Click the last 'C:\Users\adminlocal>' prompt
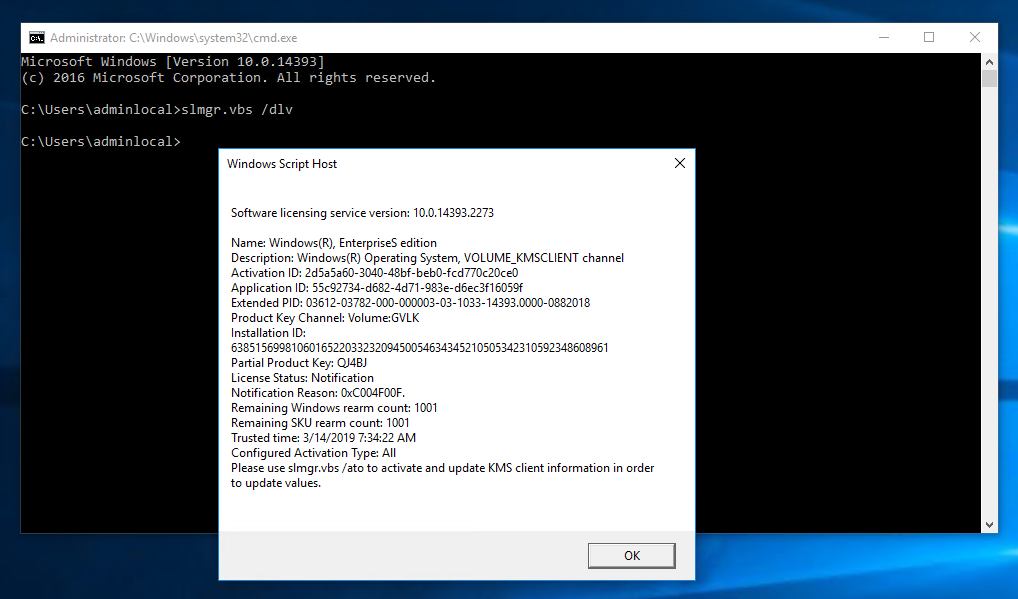Image resolution: width=1018 pixels, height=599 pixels. pyautogui.click(x=101, y=141)
